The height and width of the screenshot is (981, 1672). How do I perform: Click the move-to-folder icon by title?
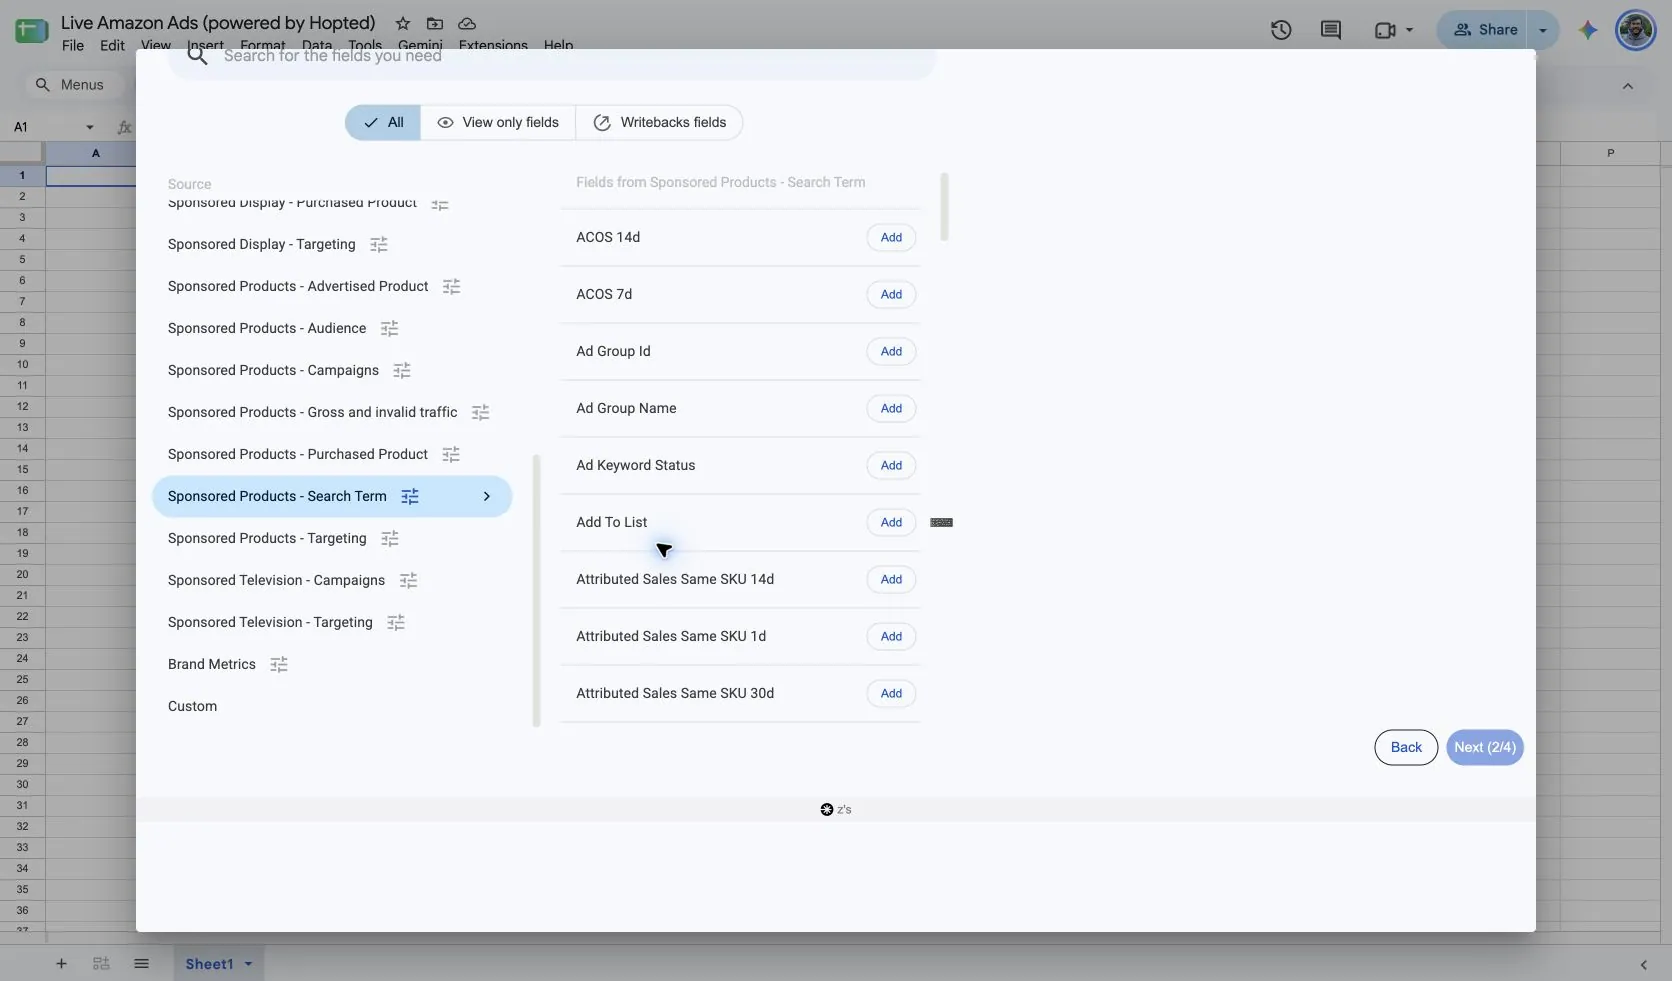tap(435, 23)
